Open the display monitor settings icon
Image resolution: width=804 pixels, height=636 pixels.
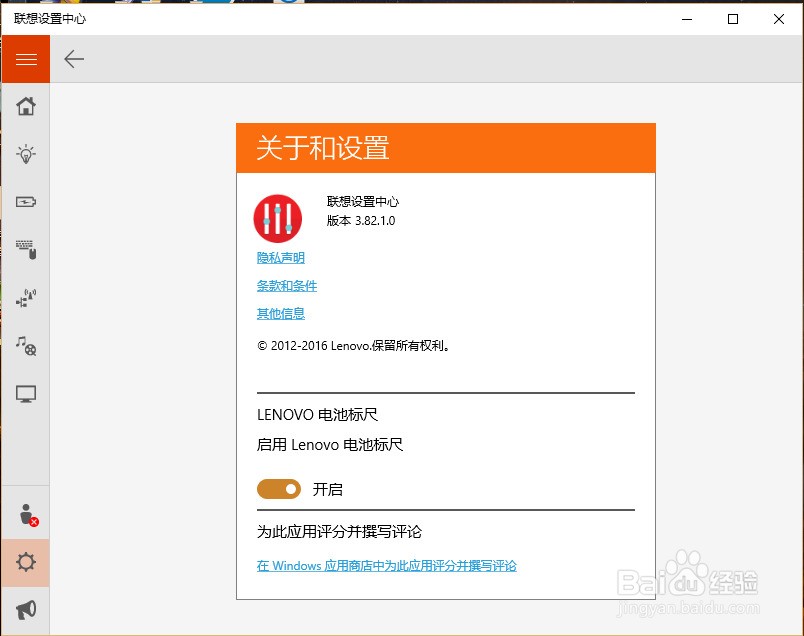pyautogui.click(x=26, y=394)
